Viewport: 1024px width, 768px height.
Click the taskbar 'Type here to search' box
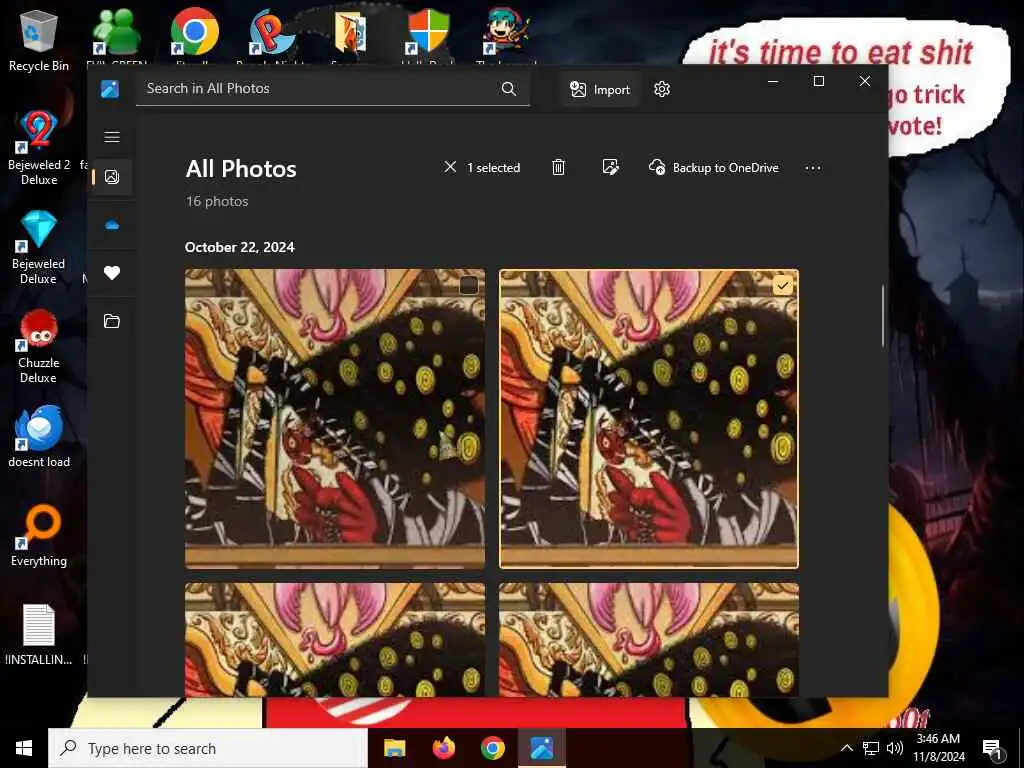click(x=208, y=748)
